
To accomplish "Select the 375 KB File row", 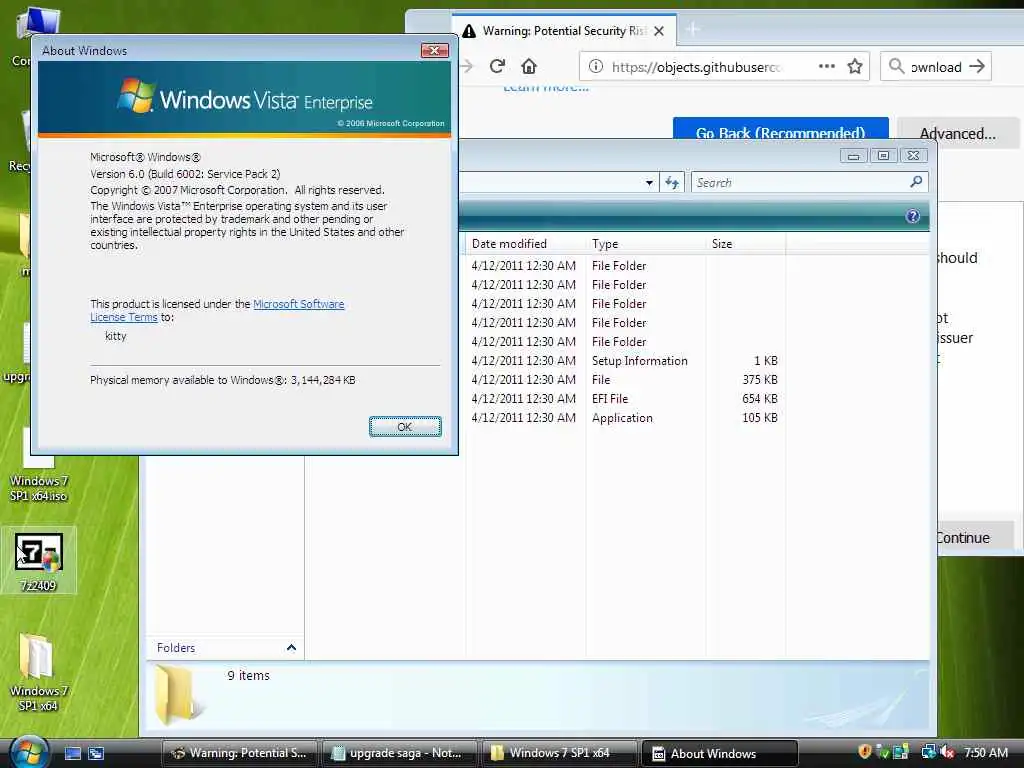I will (x=624, y=379).
